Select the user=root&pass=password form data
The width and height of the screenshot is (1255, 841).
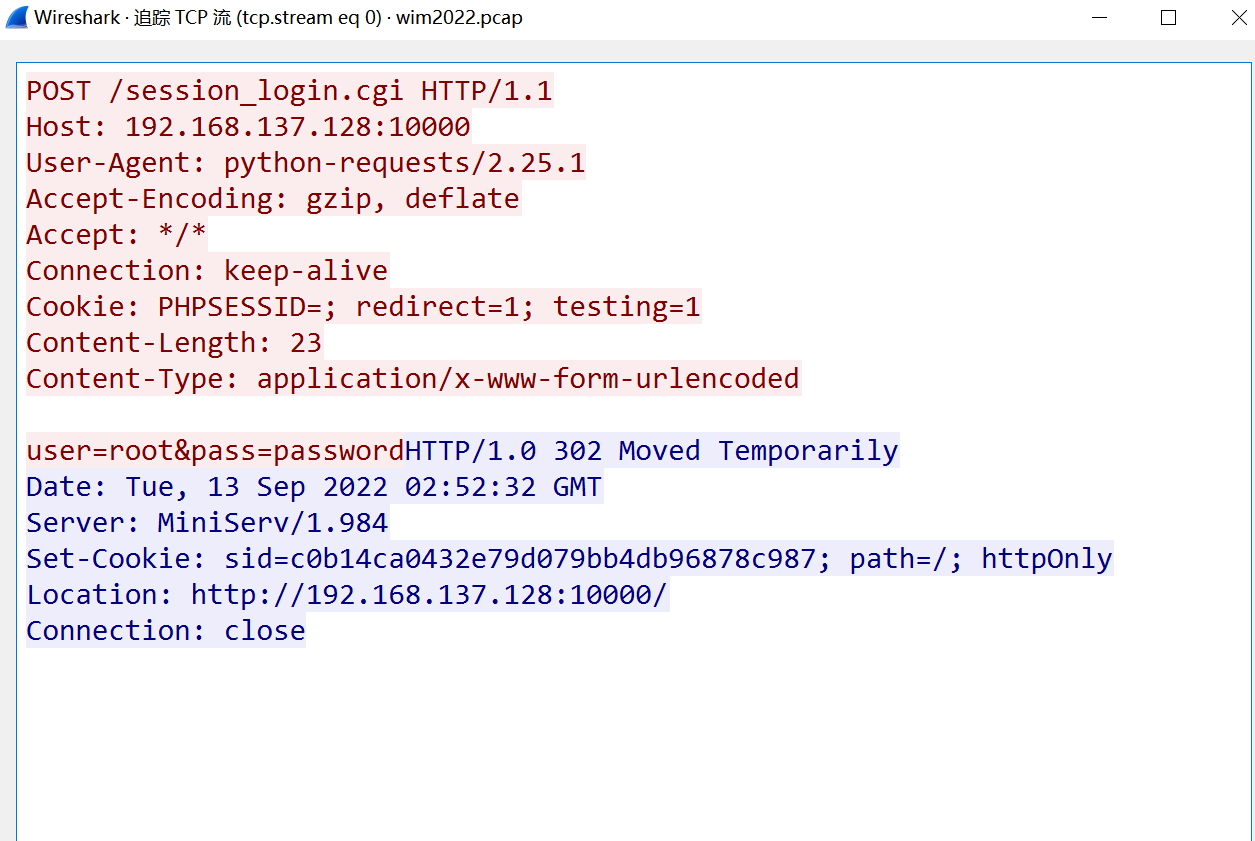[212, 450]
